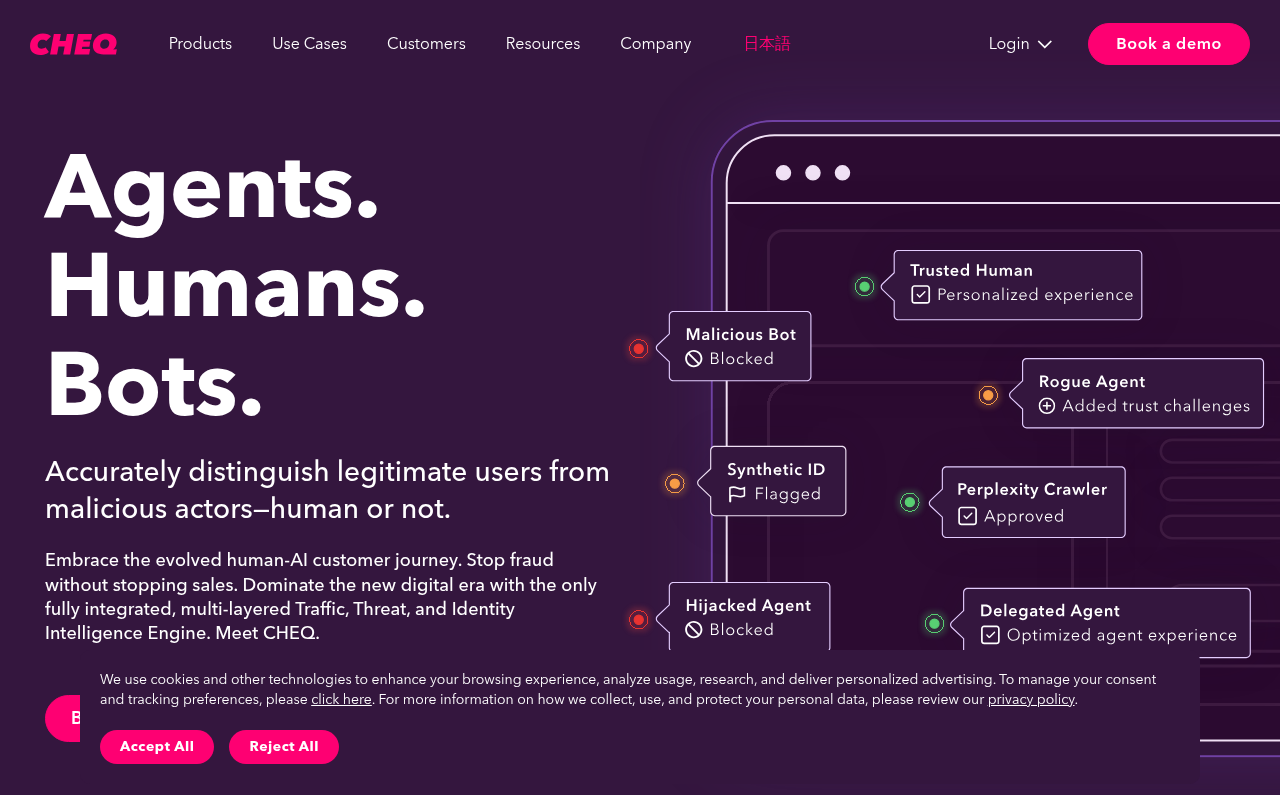Screen dimensions: 1280x800
Task: Select the Customers menu item
Action: [x=426, y=44]
